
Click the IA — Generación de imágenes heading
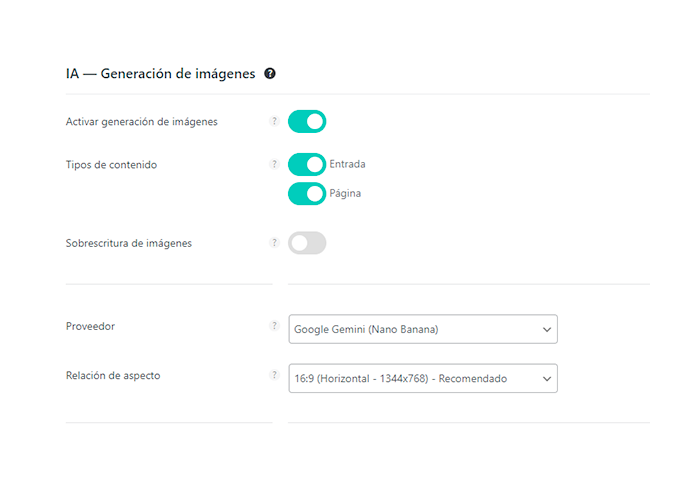pyautogui.click(x=160, y=74)
